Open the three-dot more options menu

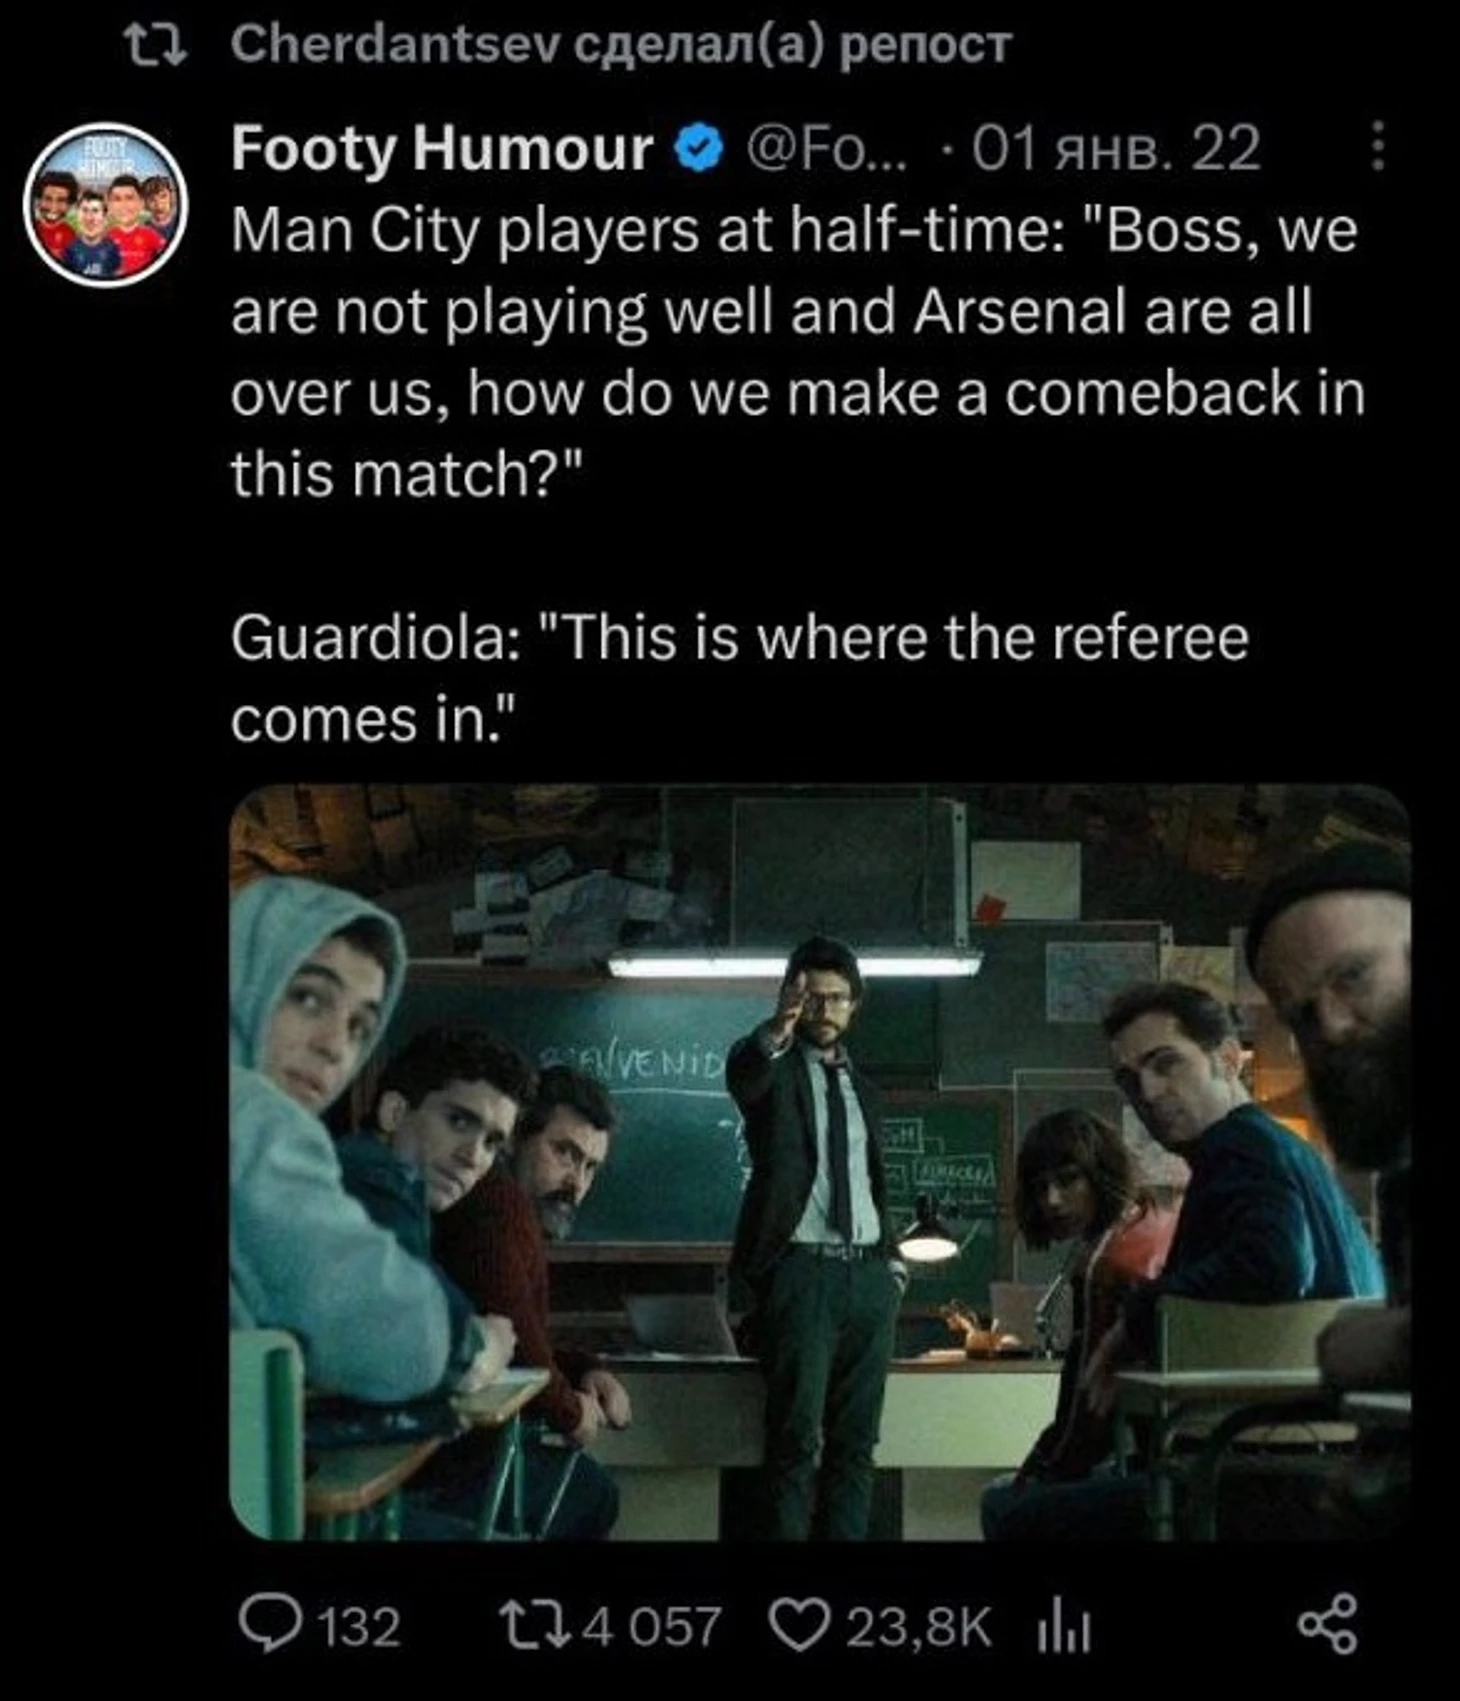[x=1378, y=147]
